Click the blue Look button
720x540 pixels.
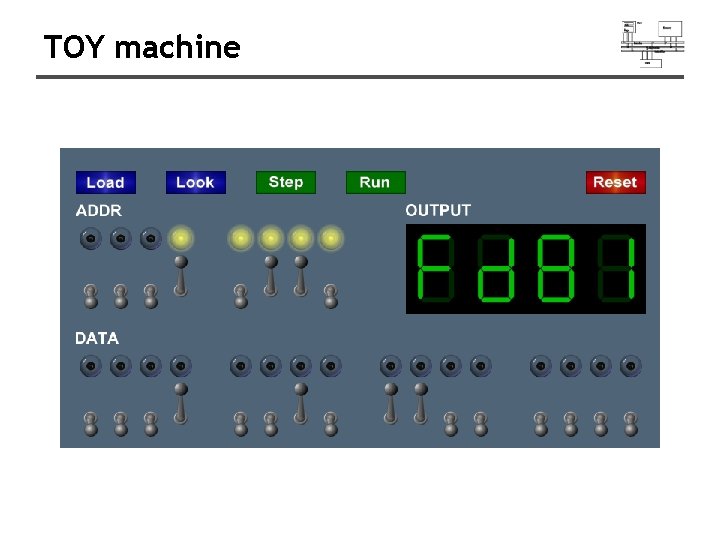(196, 182)
